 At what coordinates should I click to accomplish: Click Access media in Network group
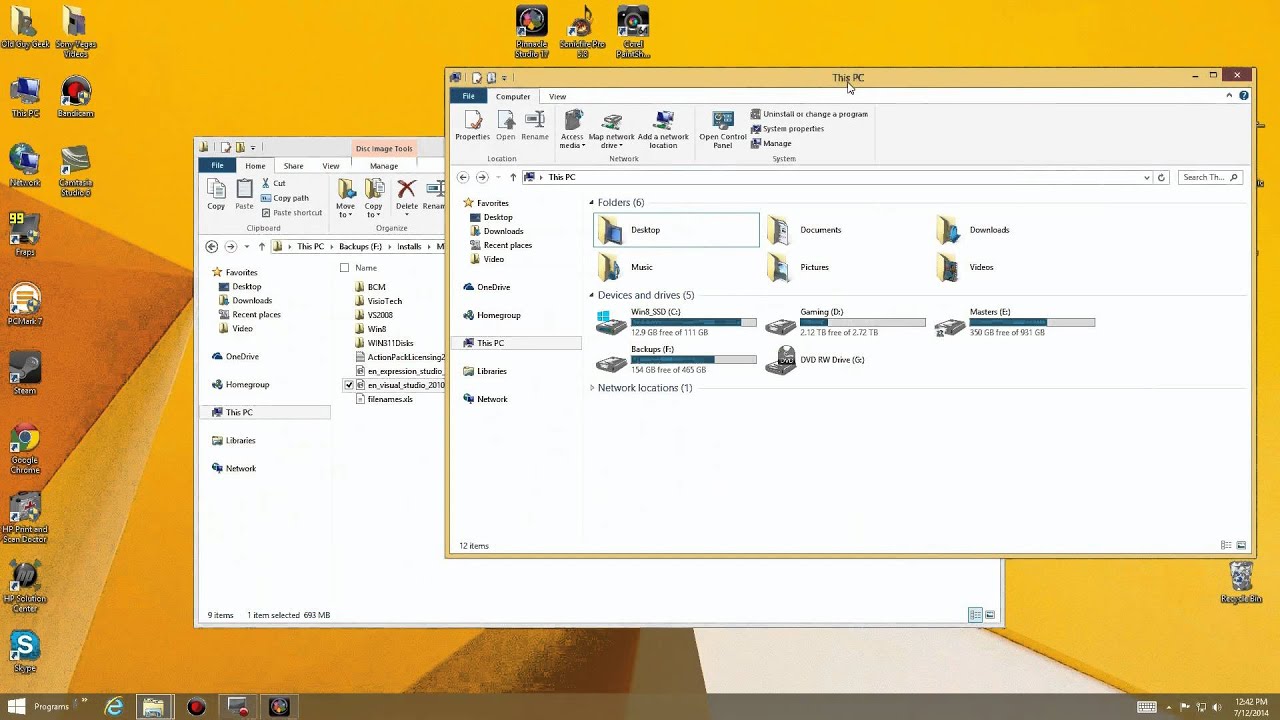(x=572, y=130)
